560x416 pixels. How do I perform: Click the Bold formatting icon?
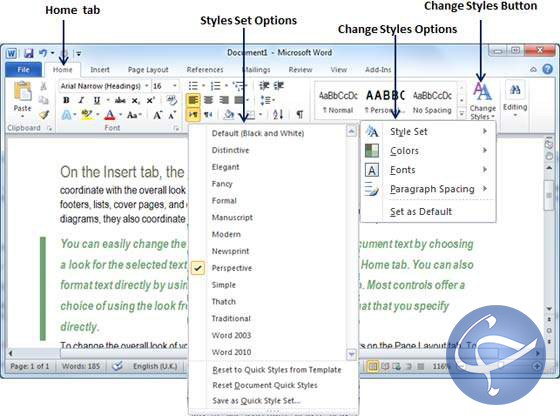pyautogui.click(x=66, y=100)
